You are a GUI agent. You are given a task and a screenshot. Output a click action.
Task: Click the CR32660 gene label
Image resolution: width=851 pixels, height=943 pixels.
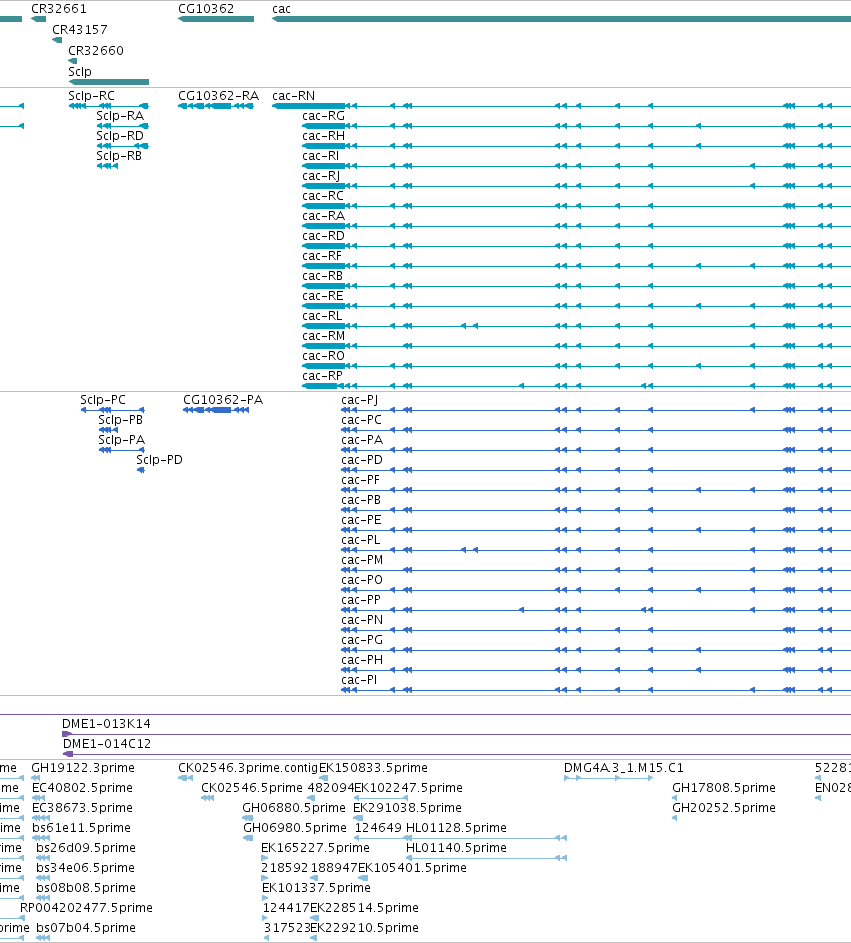click(x=96, y=51)
